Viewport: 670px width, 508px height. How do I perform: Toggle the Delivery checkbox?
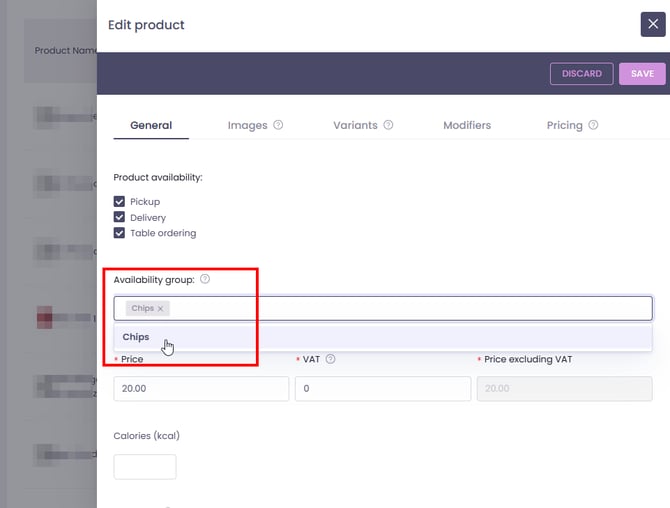click(120, 217)
